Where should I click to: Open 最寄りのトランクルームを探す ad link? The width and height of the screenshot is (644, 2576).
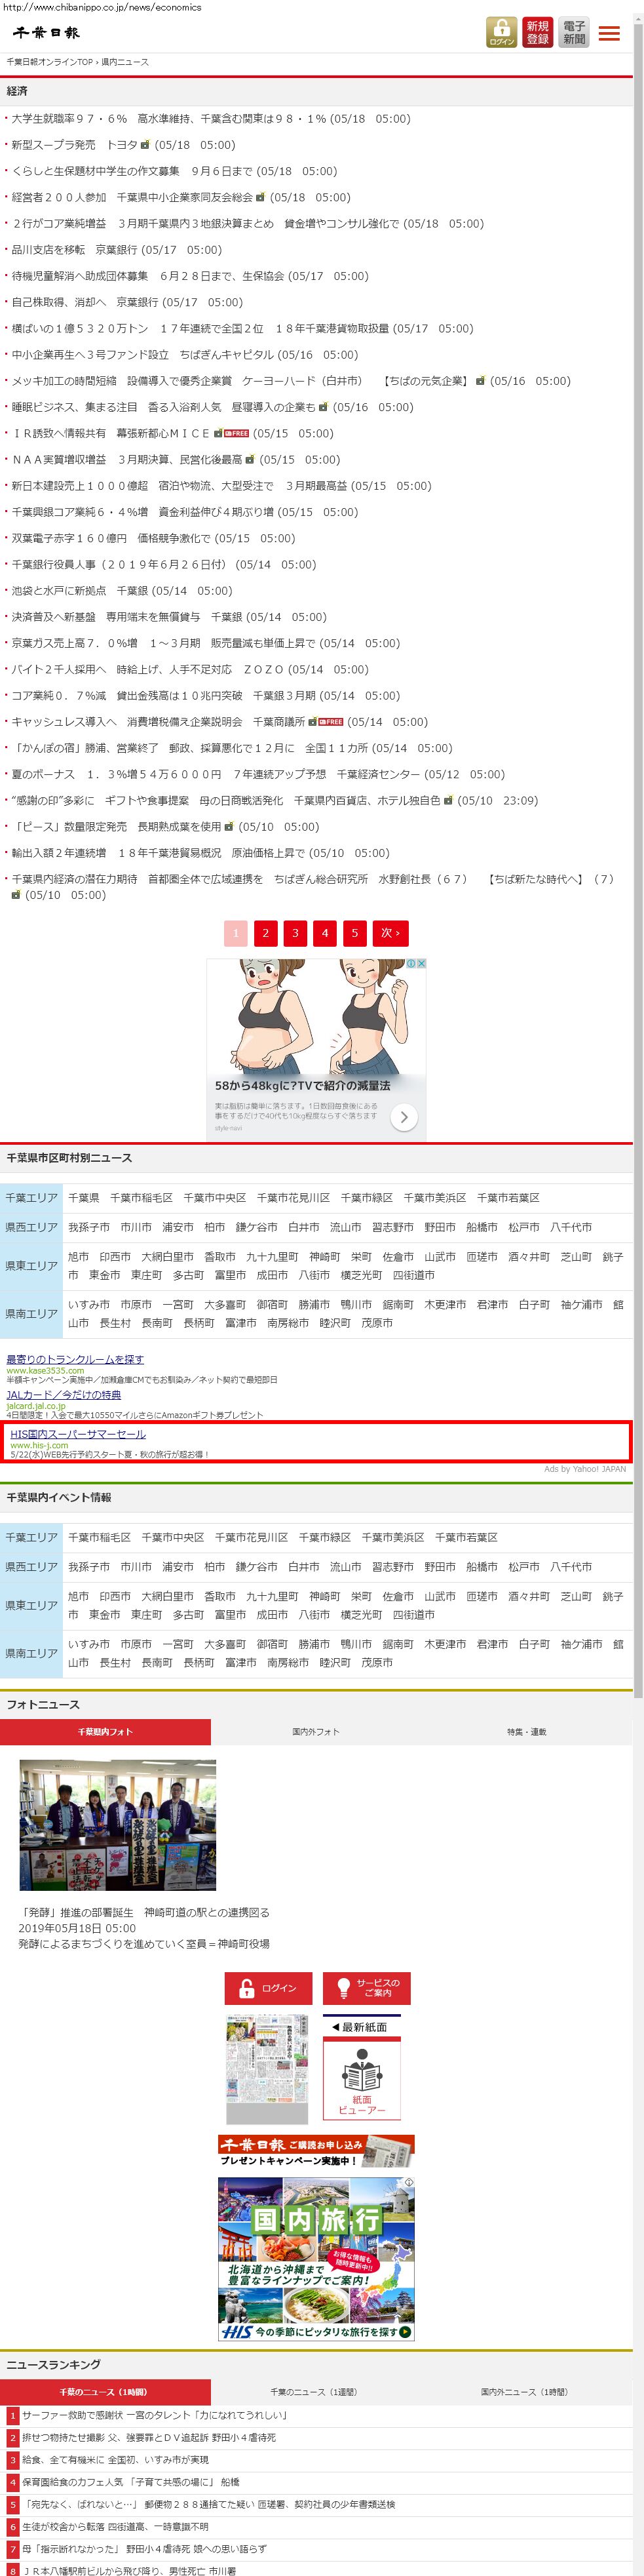pyautogui.click(x=75, y=1359)
